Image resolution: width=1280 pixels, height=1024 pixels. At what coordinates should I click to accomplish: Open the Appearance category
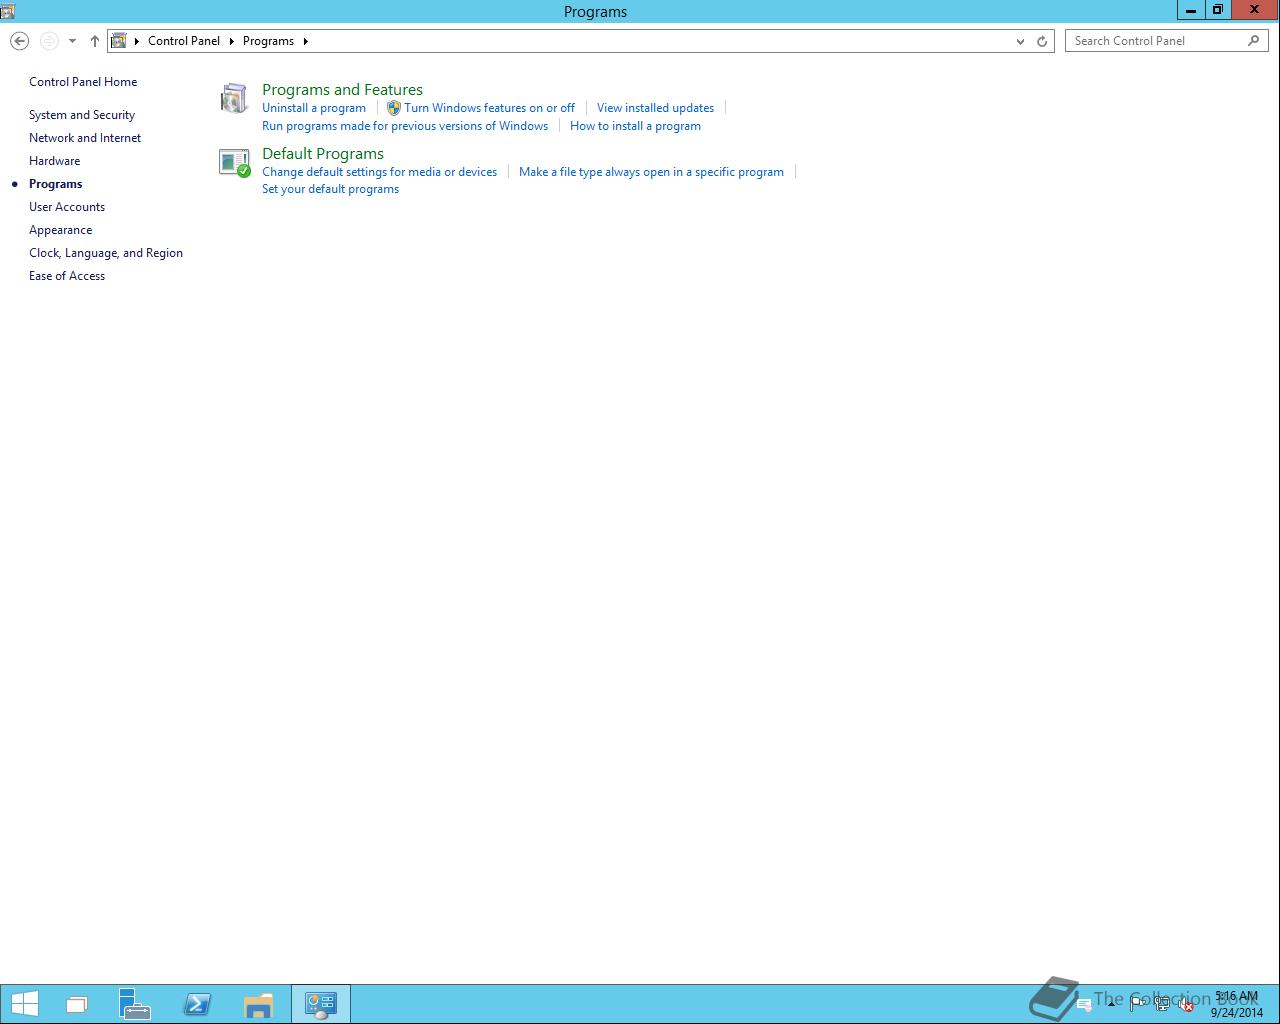pos(60,230)
